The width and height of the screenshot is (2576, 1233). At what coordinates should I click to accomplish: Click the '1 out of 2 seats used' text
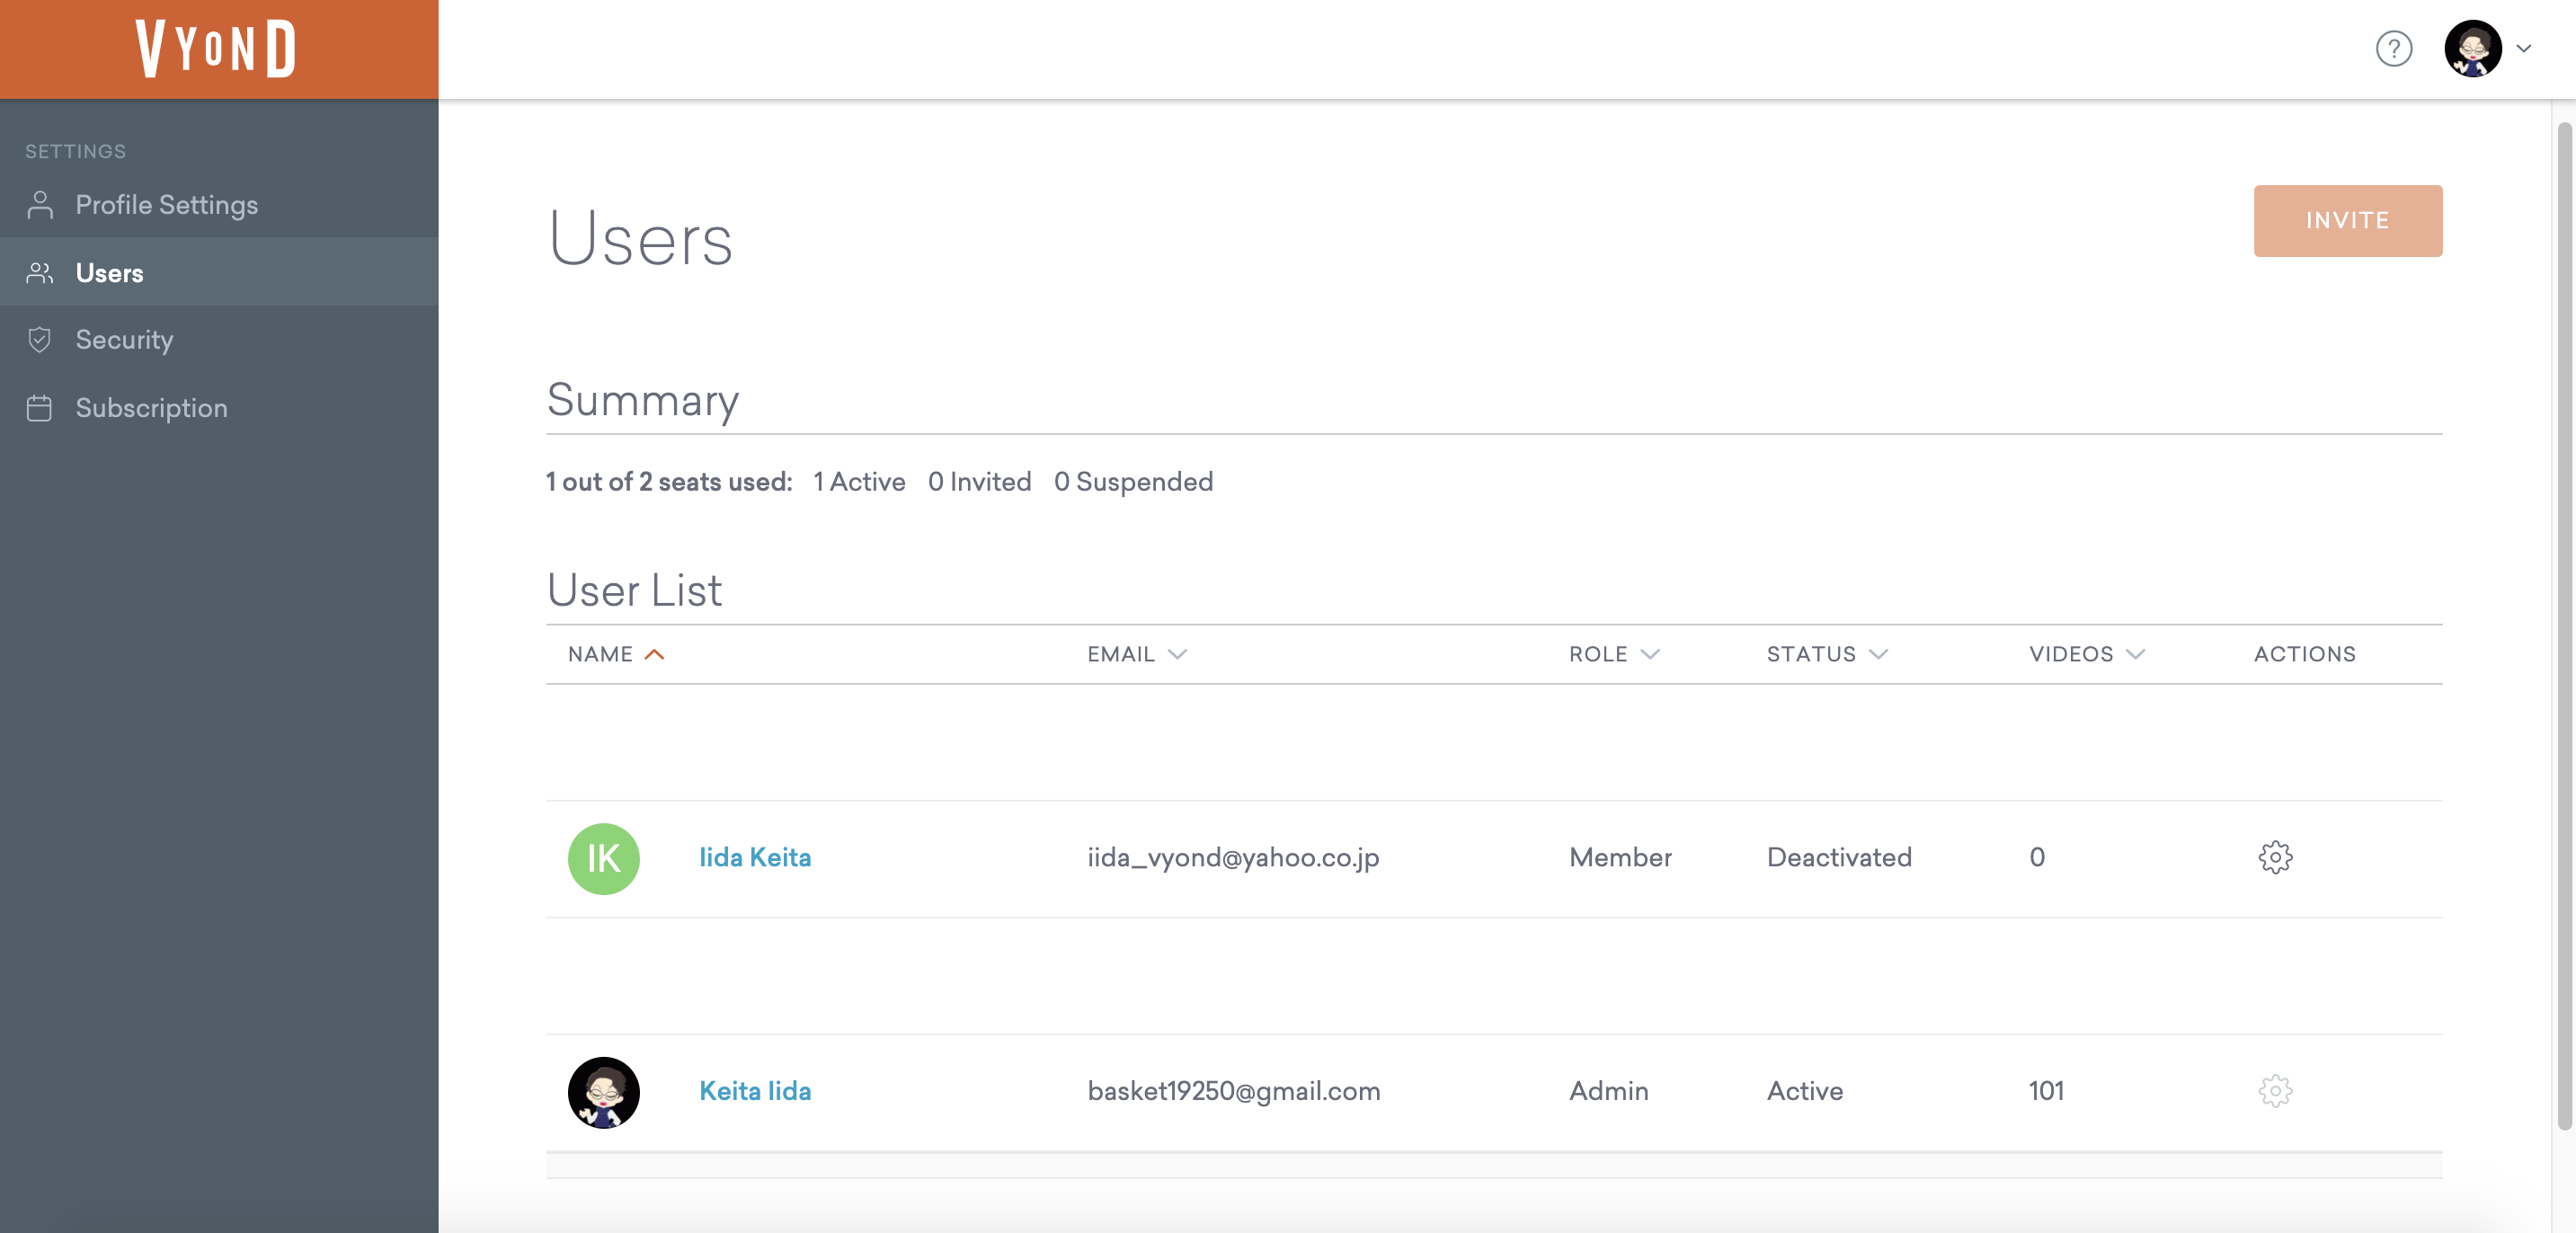click(669, 482)
